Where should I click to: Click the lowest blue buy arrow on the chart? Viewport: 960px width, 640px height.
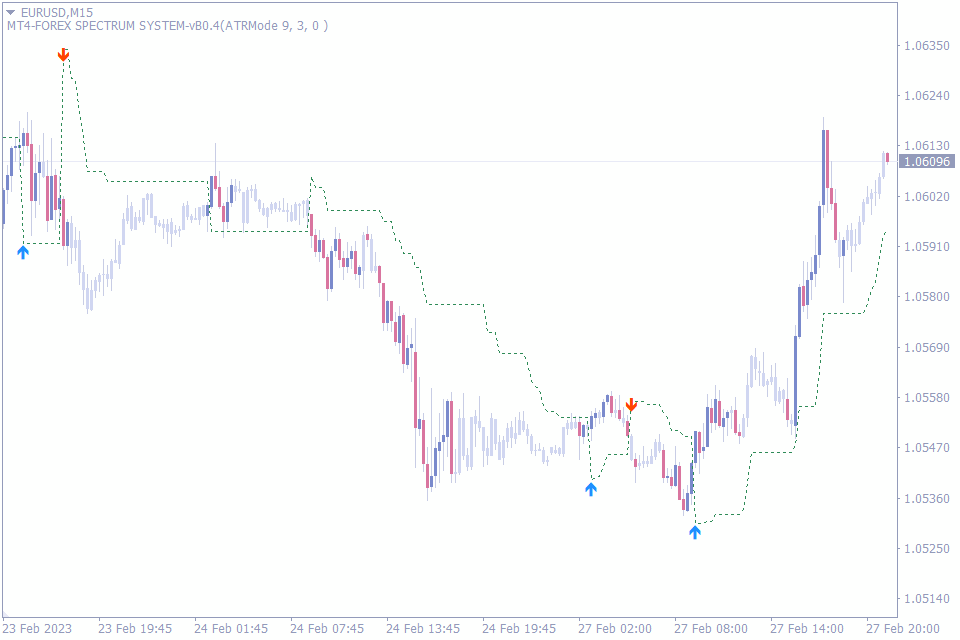point(695,532)
